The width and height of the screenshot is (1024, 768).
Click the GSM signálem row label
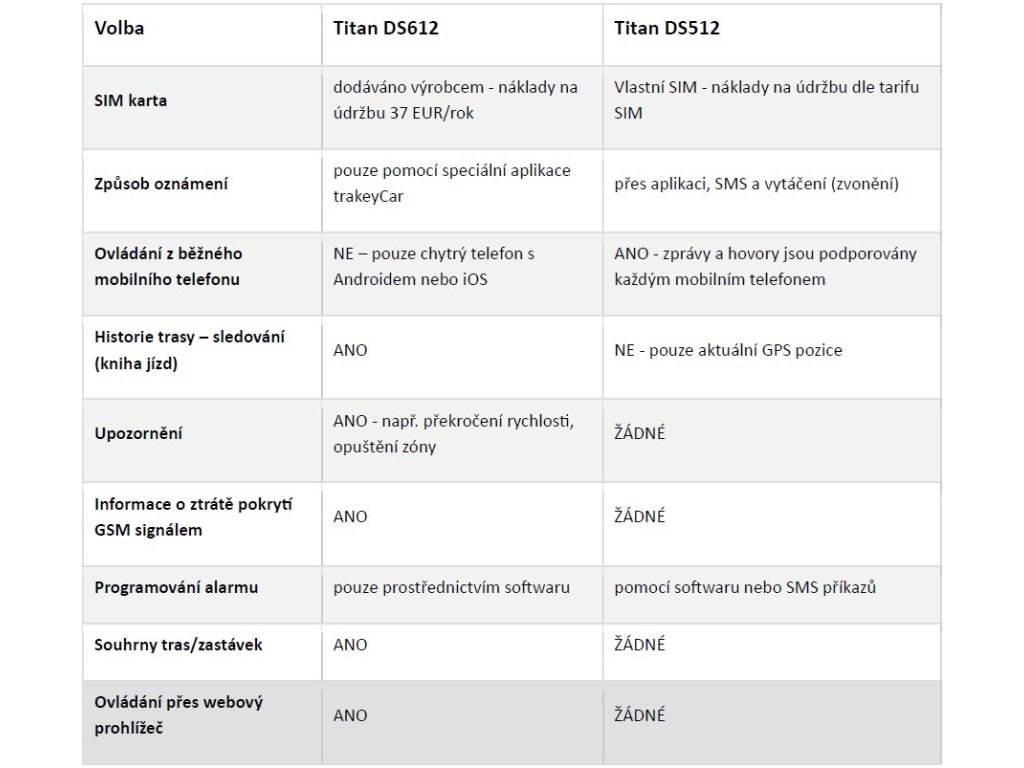(x=193, y=516)
